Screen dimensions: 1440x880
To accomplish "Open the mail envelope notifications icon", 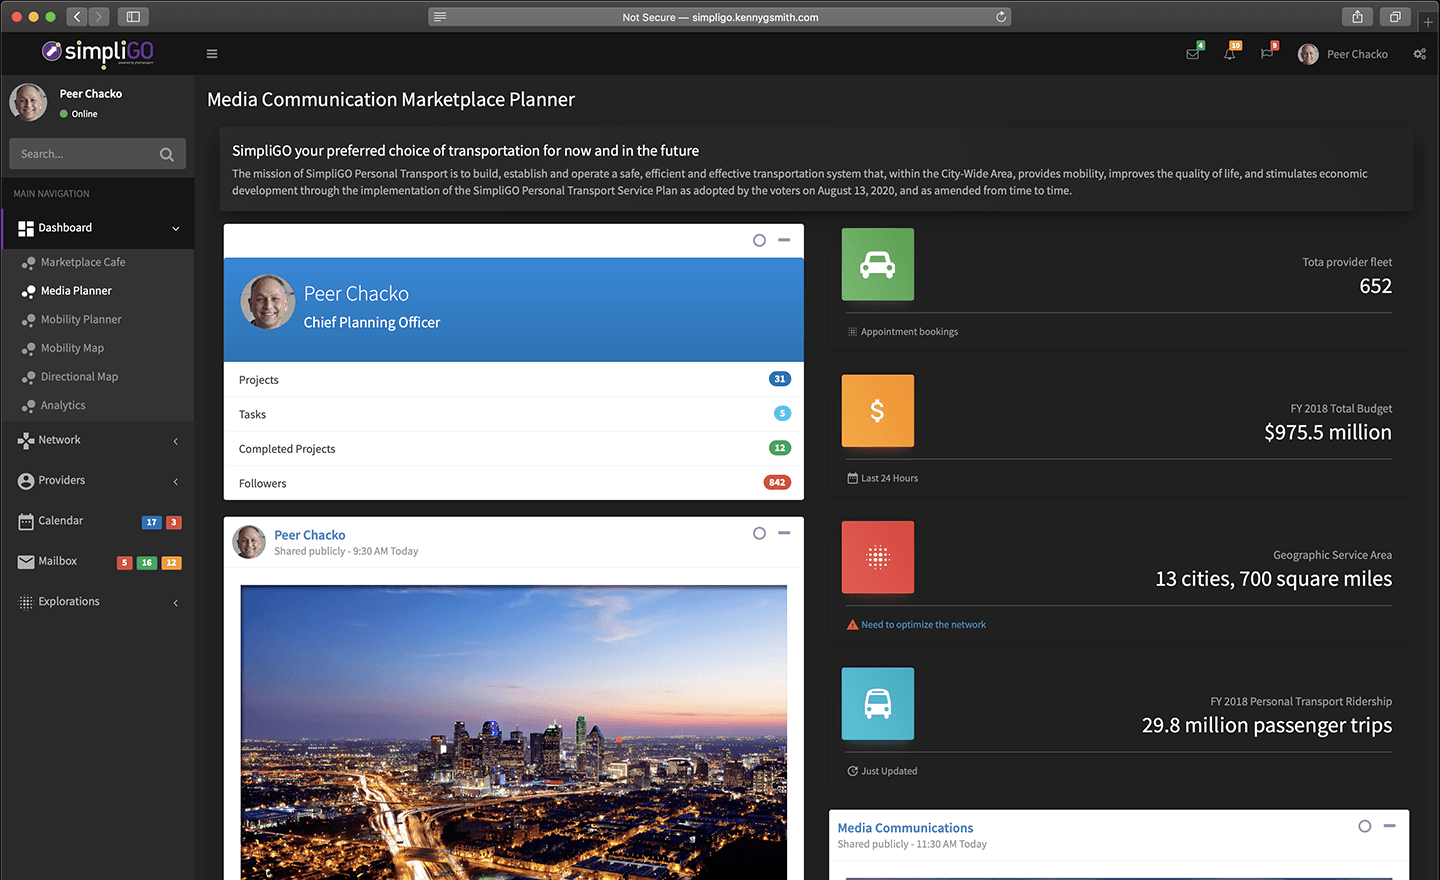I will tap(1192, 54).
